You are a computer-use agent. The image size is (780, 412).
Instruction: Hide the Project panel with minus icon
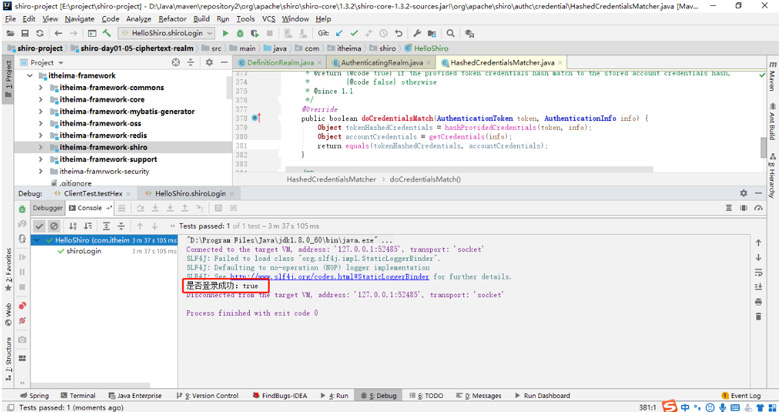coord(224,62)
